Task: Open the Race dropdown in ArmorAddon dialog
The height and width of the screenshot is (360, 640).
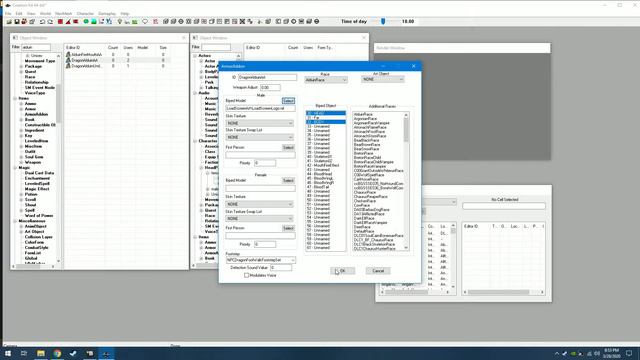Action: coord(326,80)
